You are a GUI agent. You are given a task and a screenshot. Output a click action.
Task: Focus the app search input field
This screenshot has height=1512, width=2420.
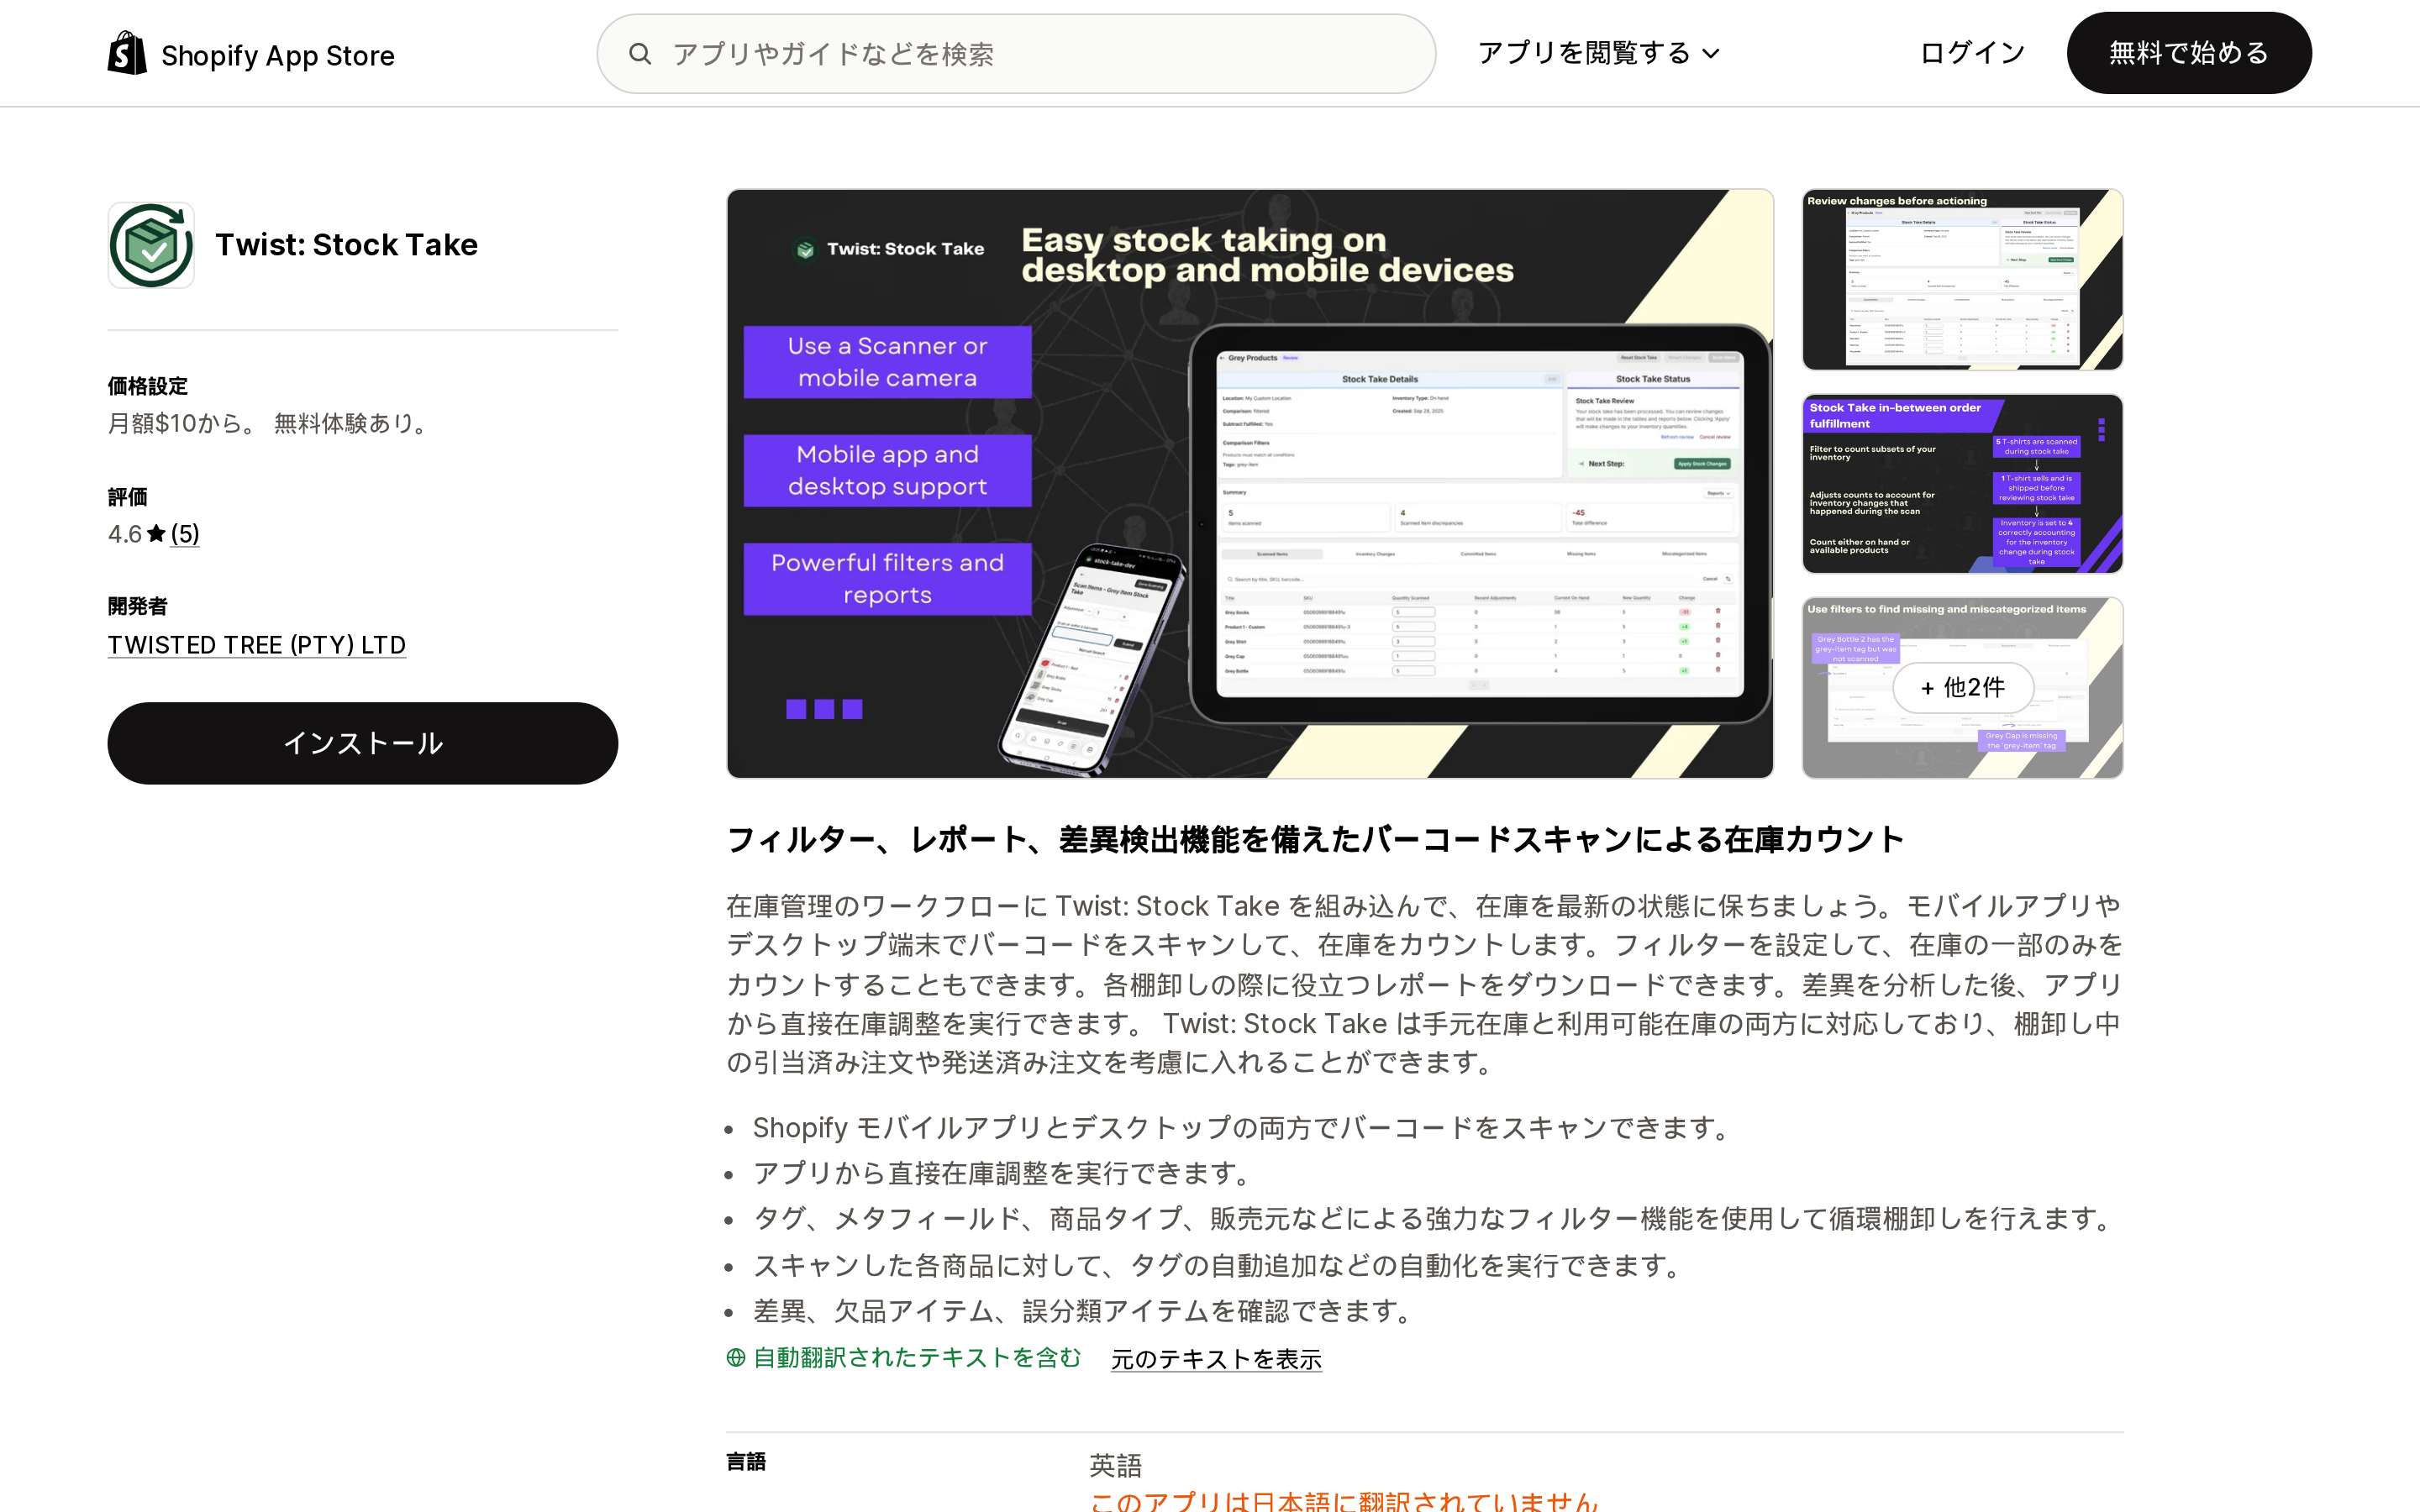click(x=1016, y=54)
